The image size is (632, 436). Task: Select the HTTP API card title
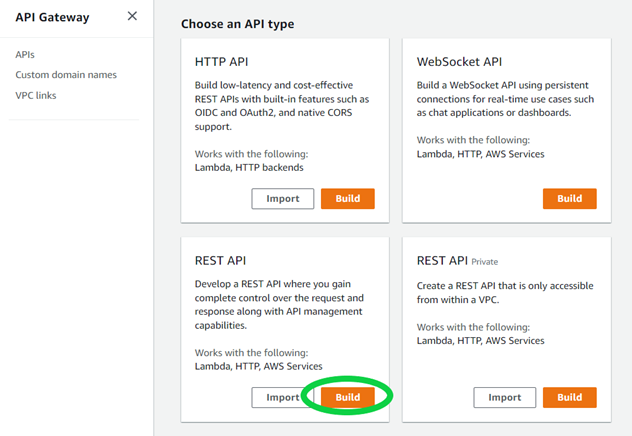point(222,62)
